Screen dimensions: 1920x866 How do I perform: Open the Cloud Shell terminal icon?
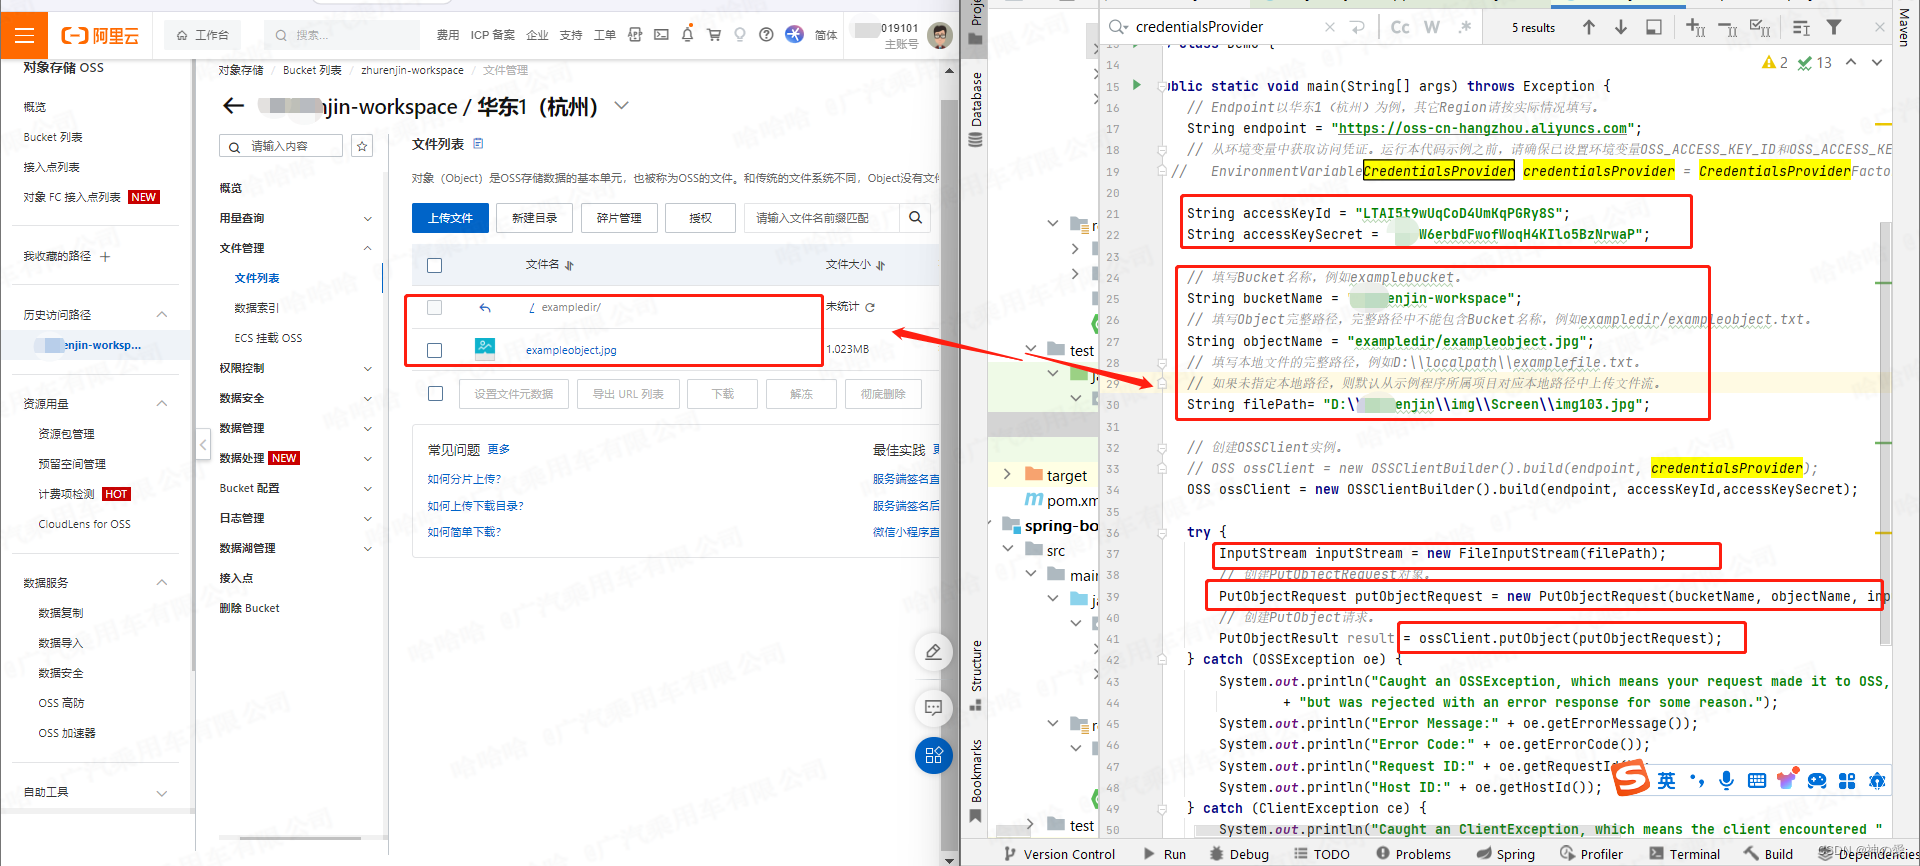pyautogui.click(x=661, y=35)
